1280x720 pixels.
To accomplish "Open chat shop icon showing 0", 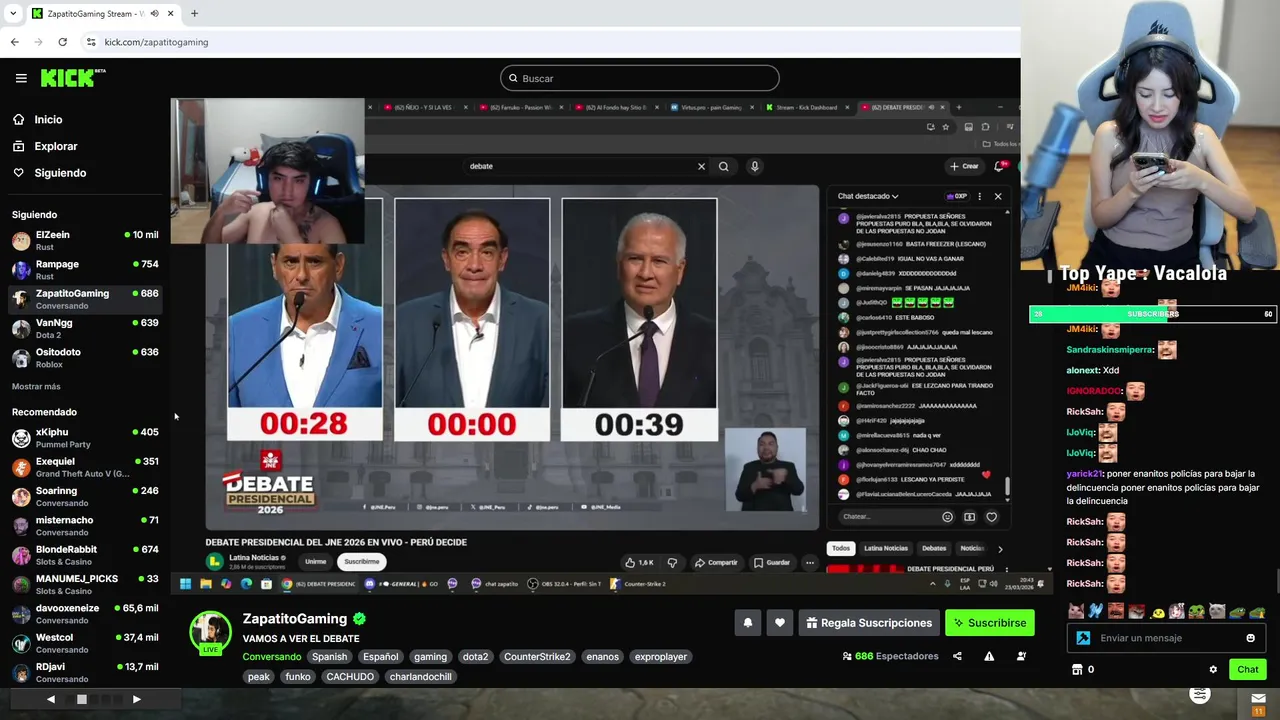I will [1083, 670].
